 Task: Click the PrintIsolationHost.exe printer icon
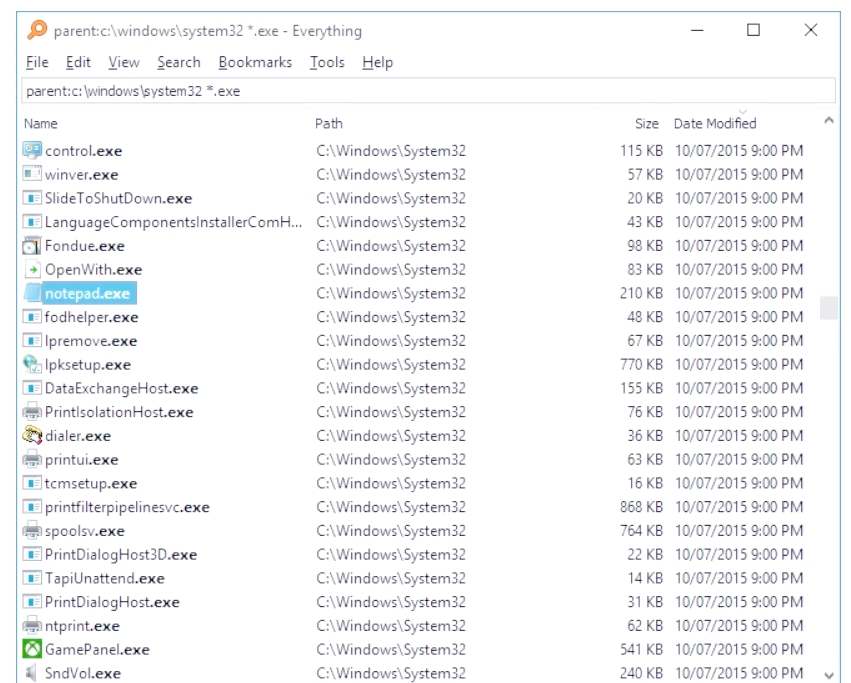click(32, 412)
